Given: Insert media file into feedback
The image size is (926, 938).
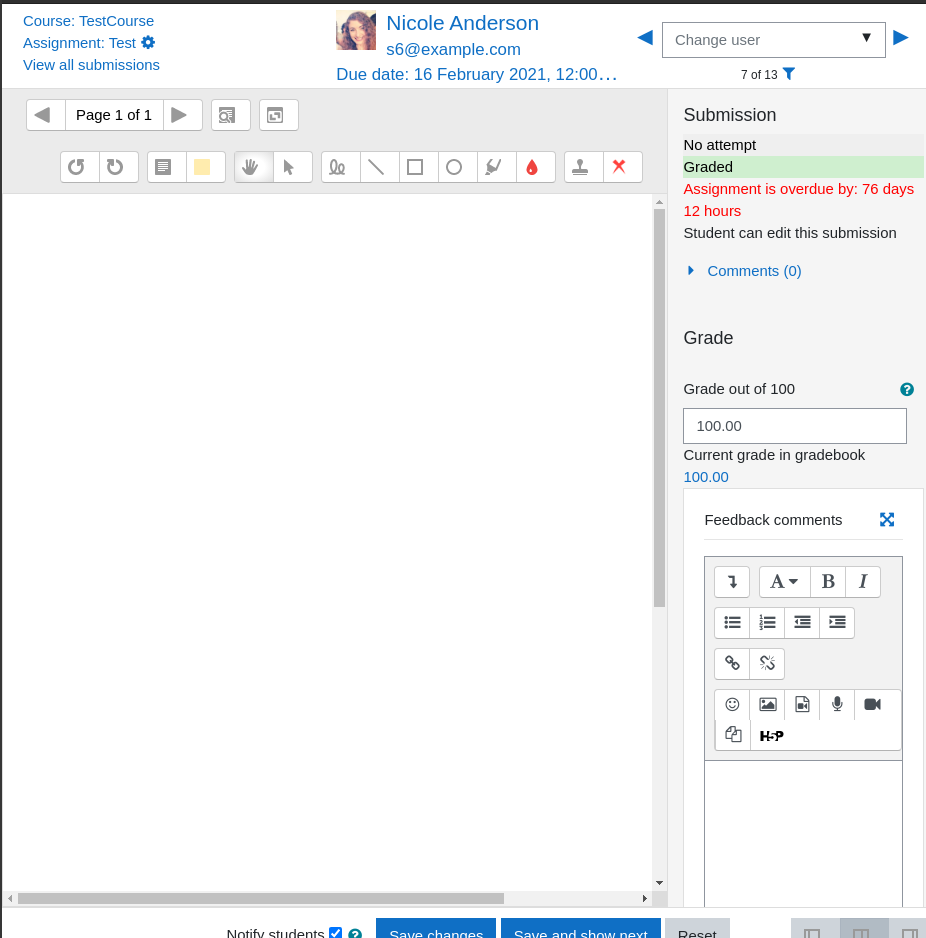Looking at the screenshot, I should pos(802,705).
